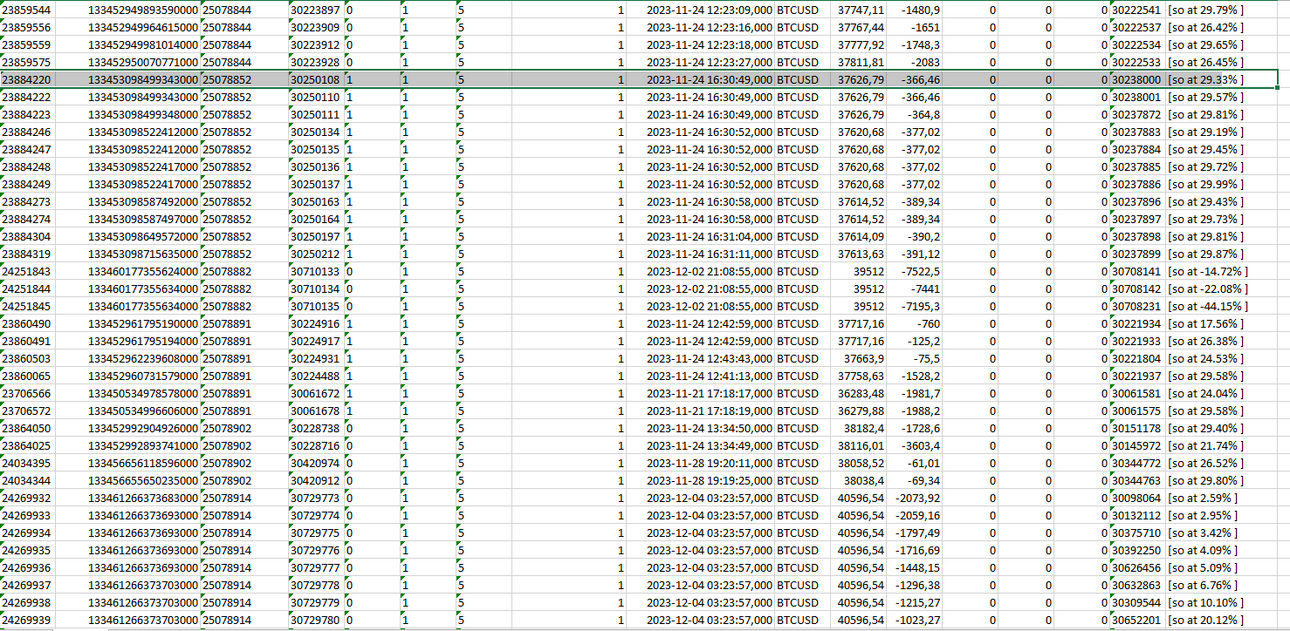The height and width of the screenshot is (631, 1290).
Task: Select price 37614,09
Action: tap(859, 236)
